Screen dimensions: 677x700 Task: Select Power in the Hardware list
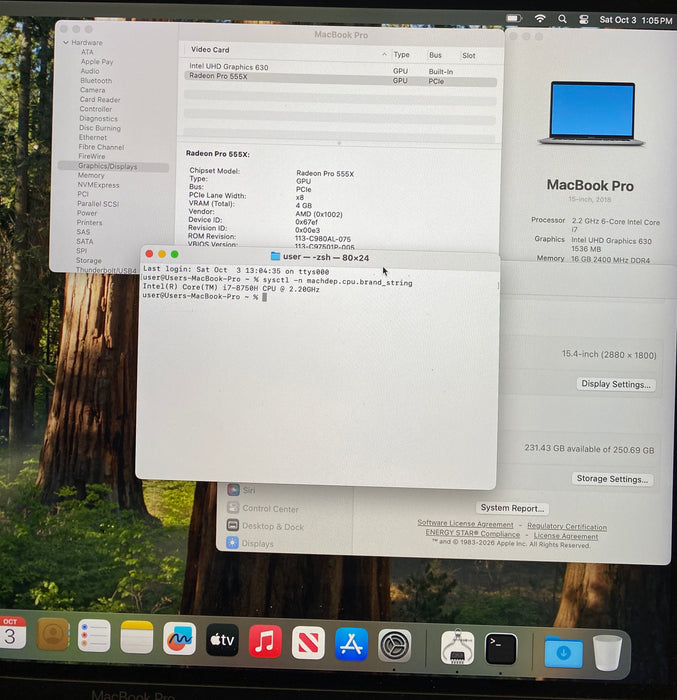pos(87,213)
